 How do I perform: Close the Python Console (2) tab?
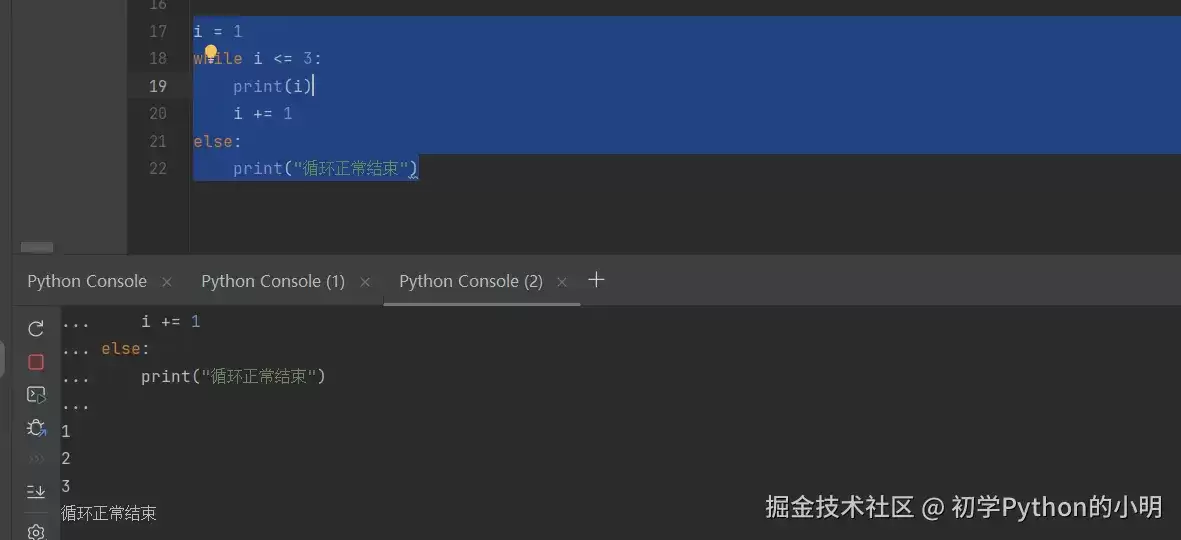click(561, 282)
